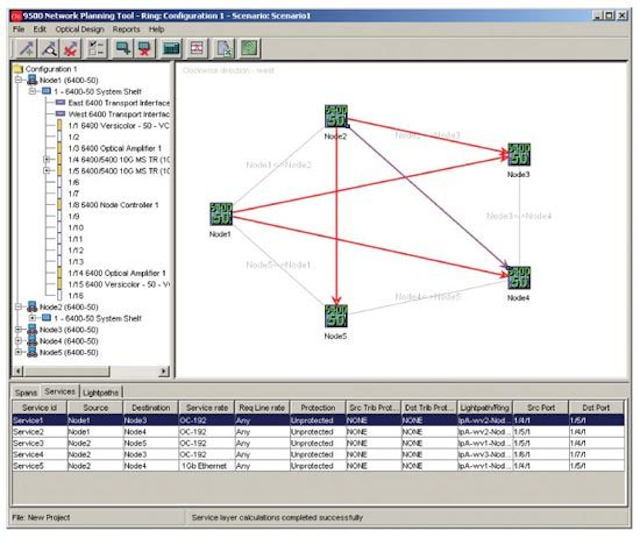
Task: Sort by the Src Port column header
Action: coord(541,408)
